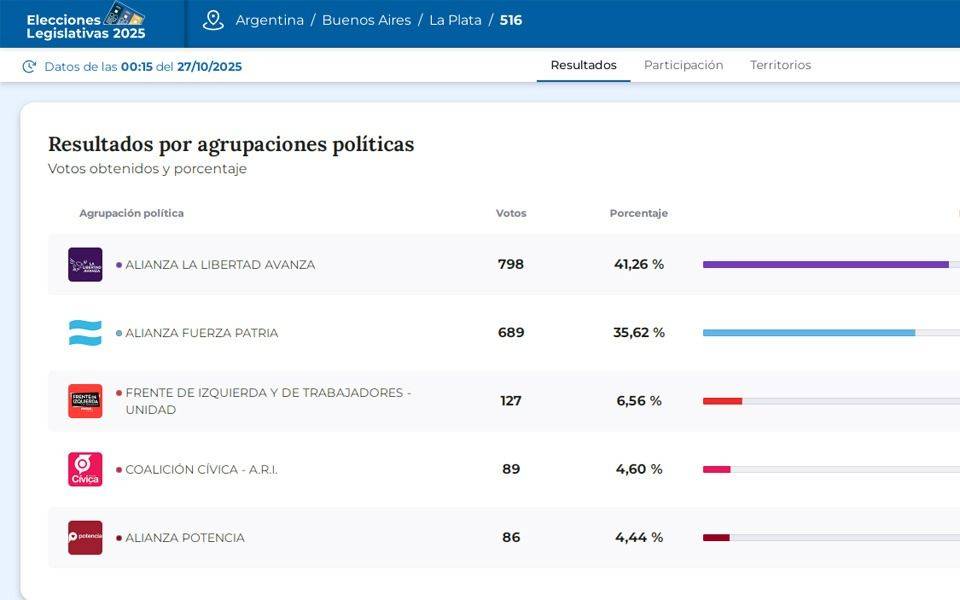
Task: Click Frente de Izquierda party logo
Action: pos(85,401)
